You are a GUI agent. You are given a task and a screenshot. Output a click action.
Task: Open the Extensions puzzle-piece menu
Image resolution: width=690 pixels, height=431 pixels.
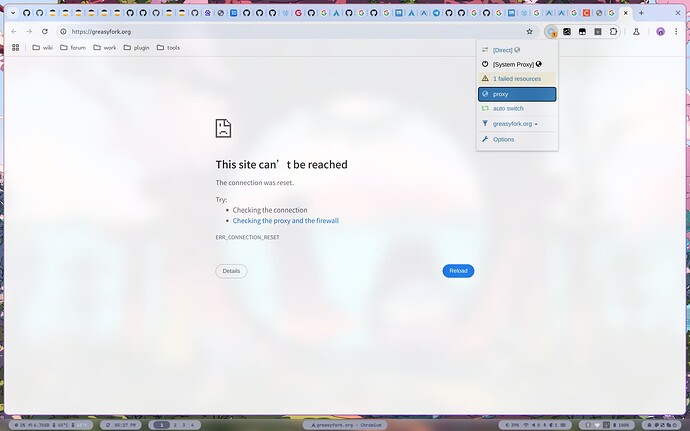(613, 32)
